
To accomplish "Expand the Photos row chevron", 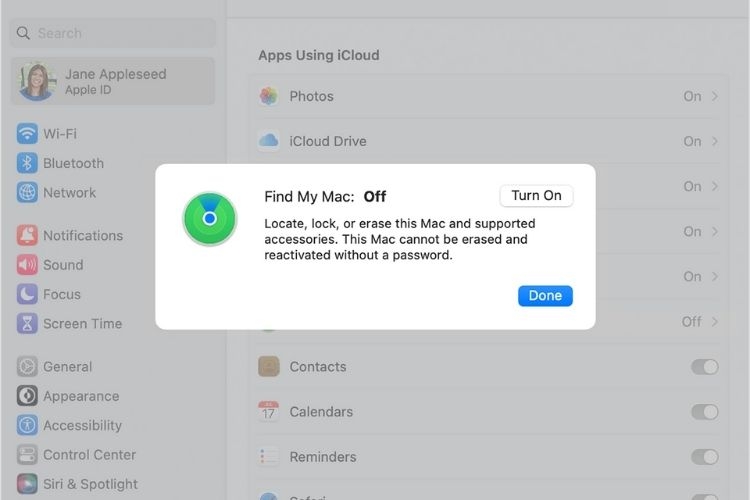I will coord(715,96).
